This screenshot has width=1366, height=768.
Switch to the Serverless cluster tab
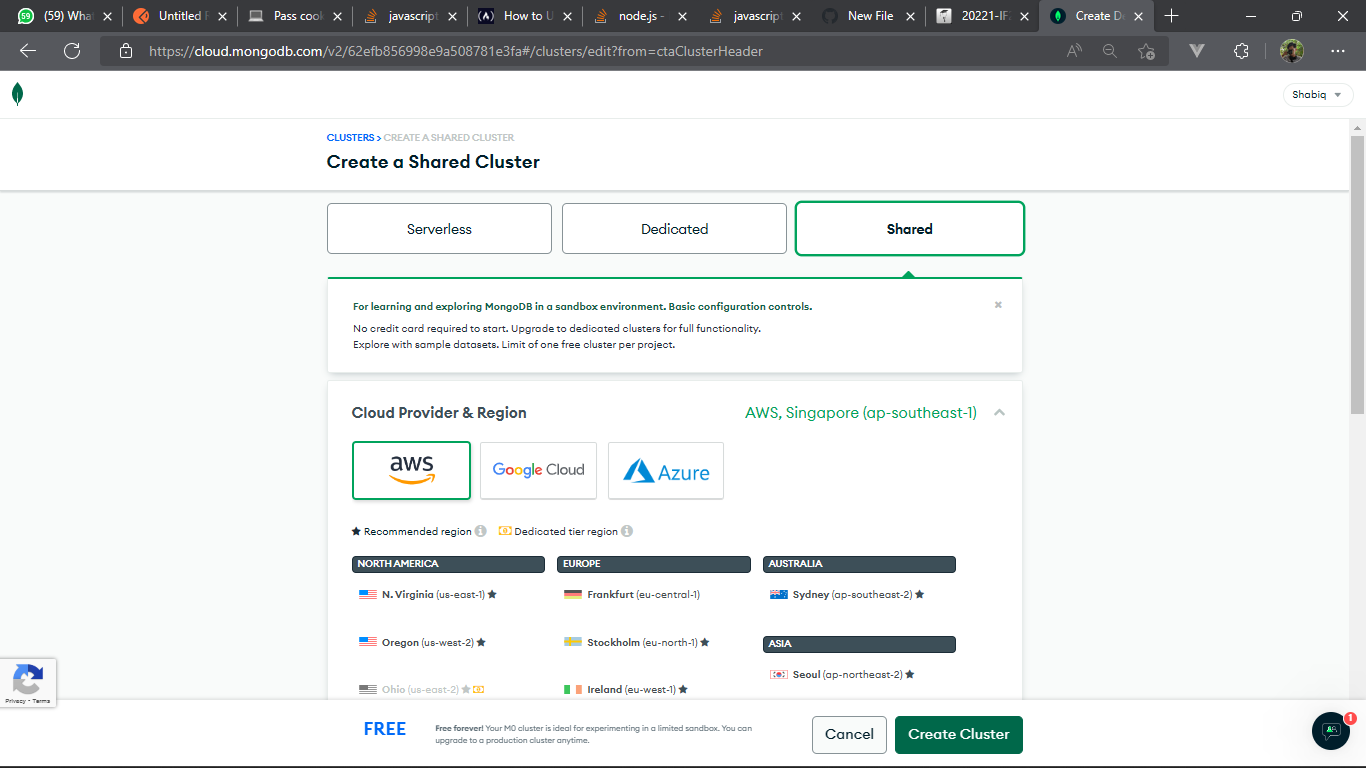click(439, 228)
